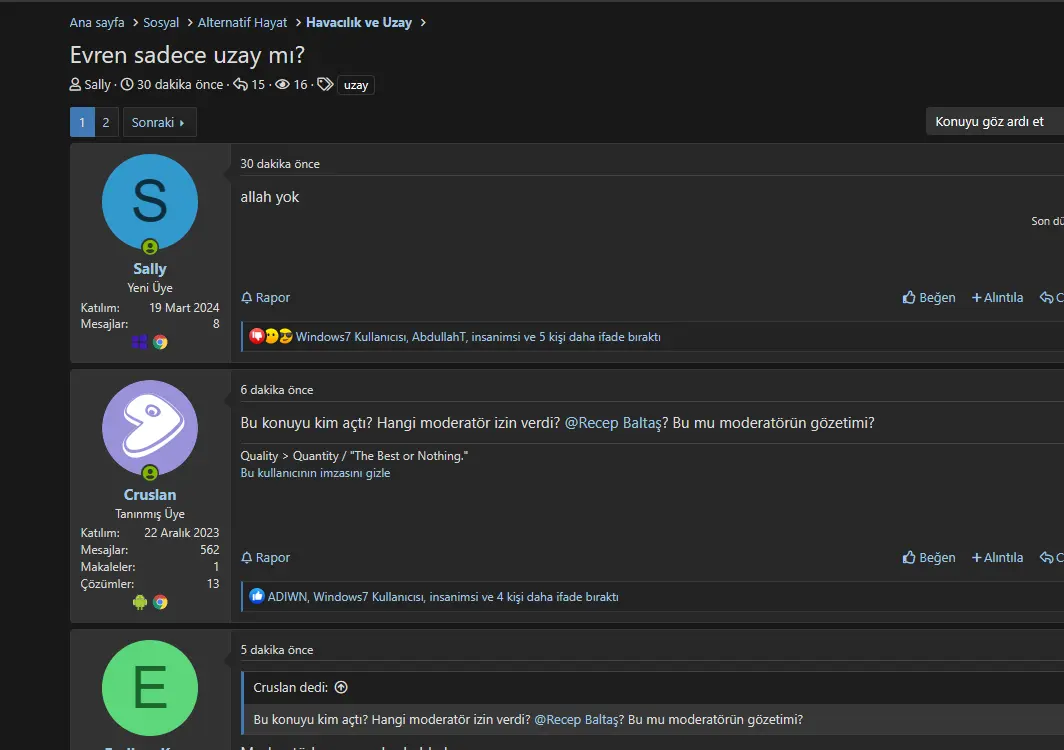Like Cruslan's post with Beğen
The height and width of the screenshot is (750, 1064).
(929, 557)
